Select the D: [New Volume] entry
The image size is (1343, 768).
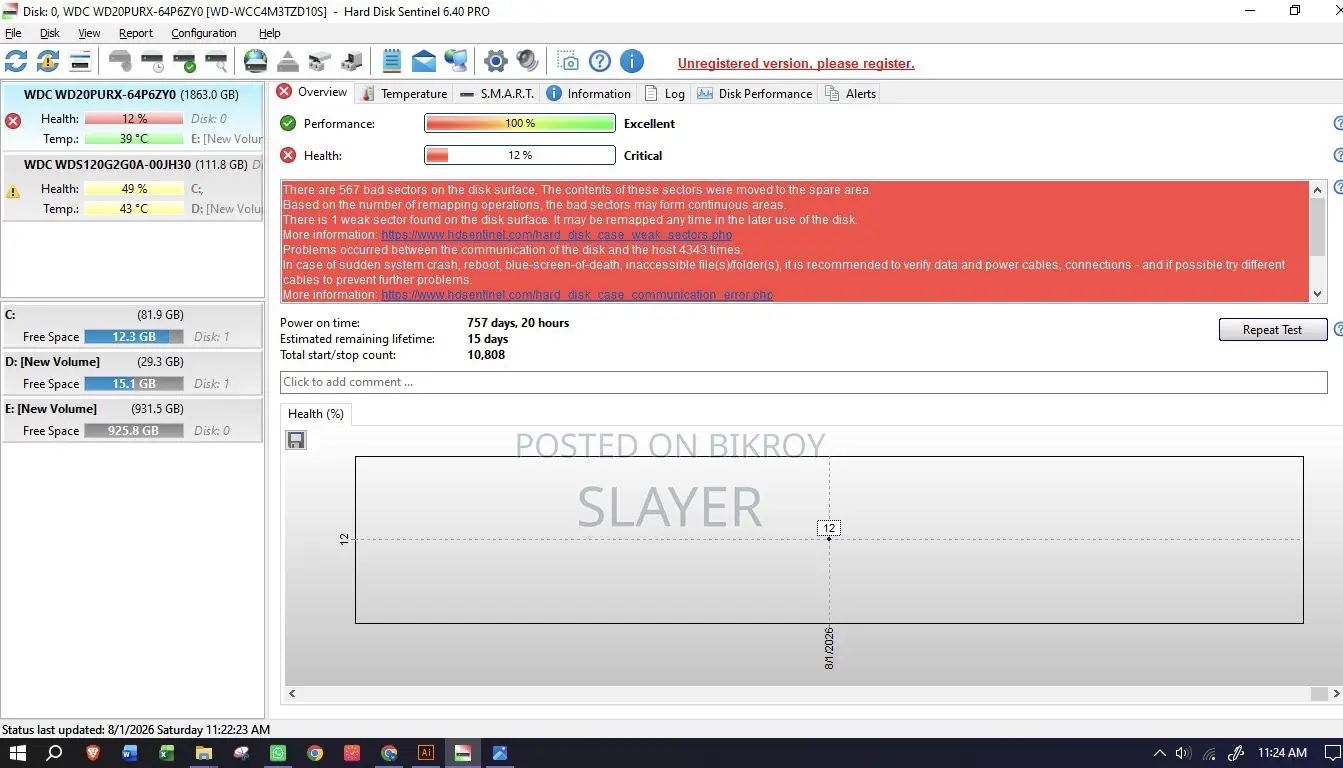click(x=132, y=373)
